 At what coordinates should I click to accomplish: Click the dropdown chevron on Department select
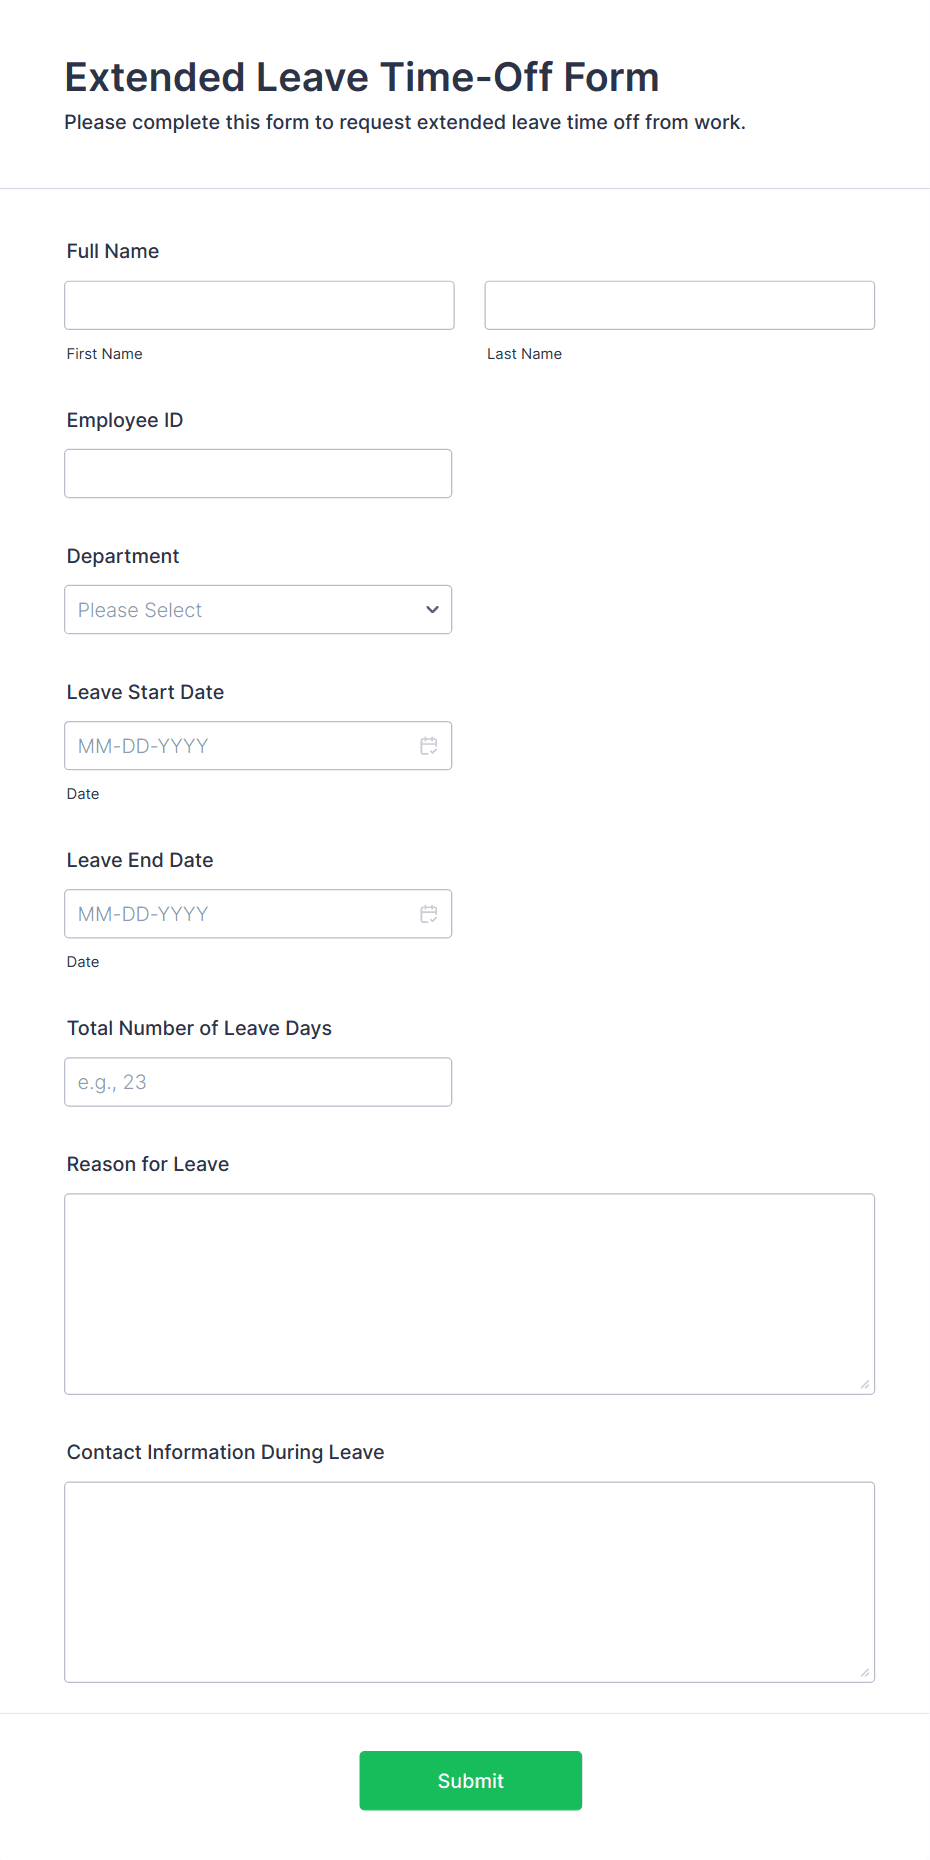coord(431,609)
